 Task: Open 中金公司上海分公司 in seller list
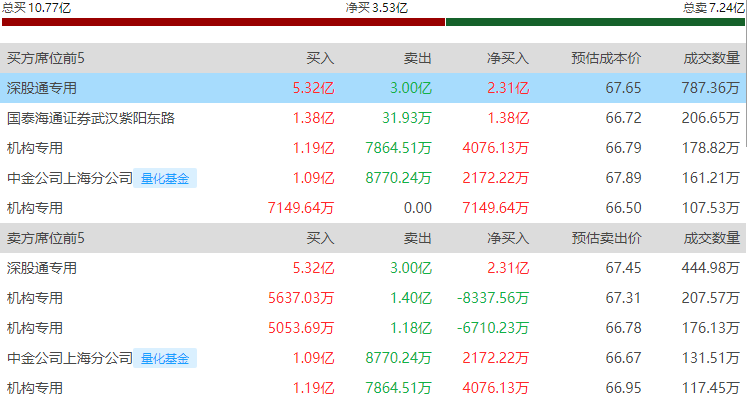[70, 358]
